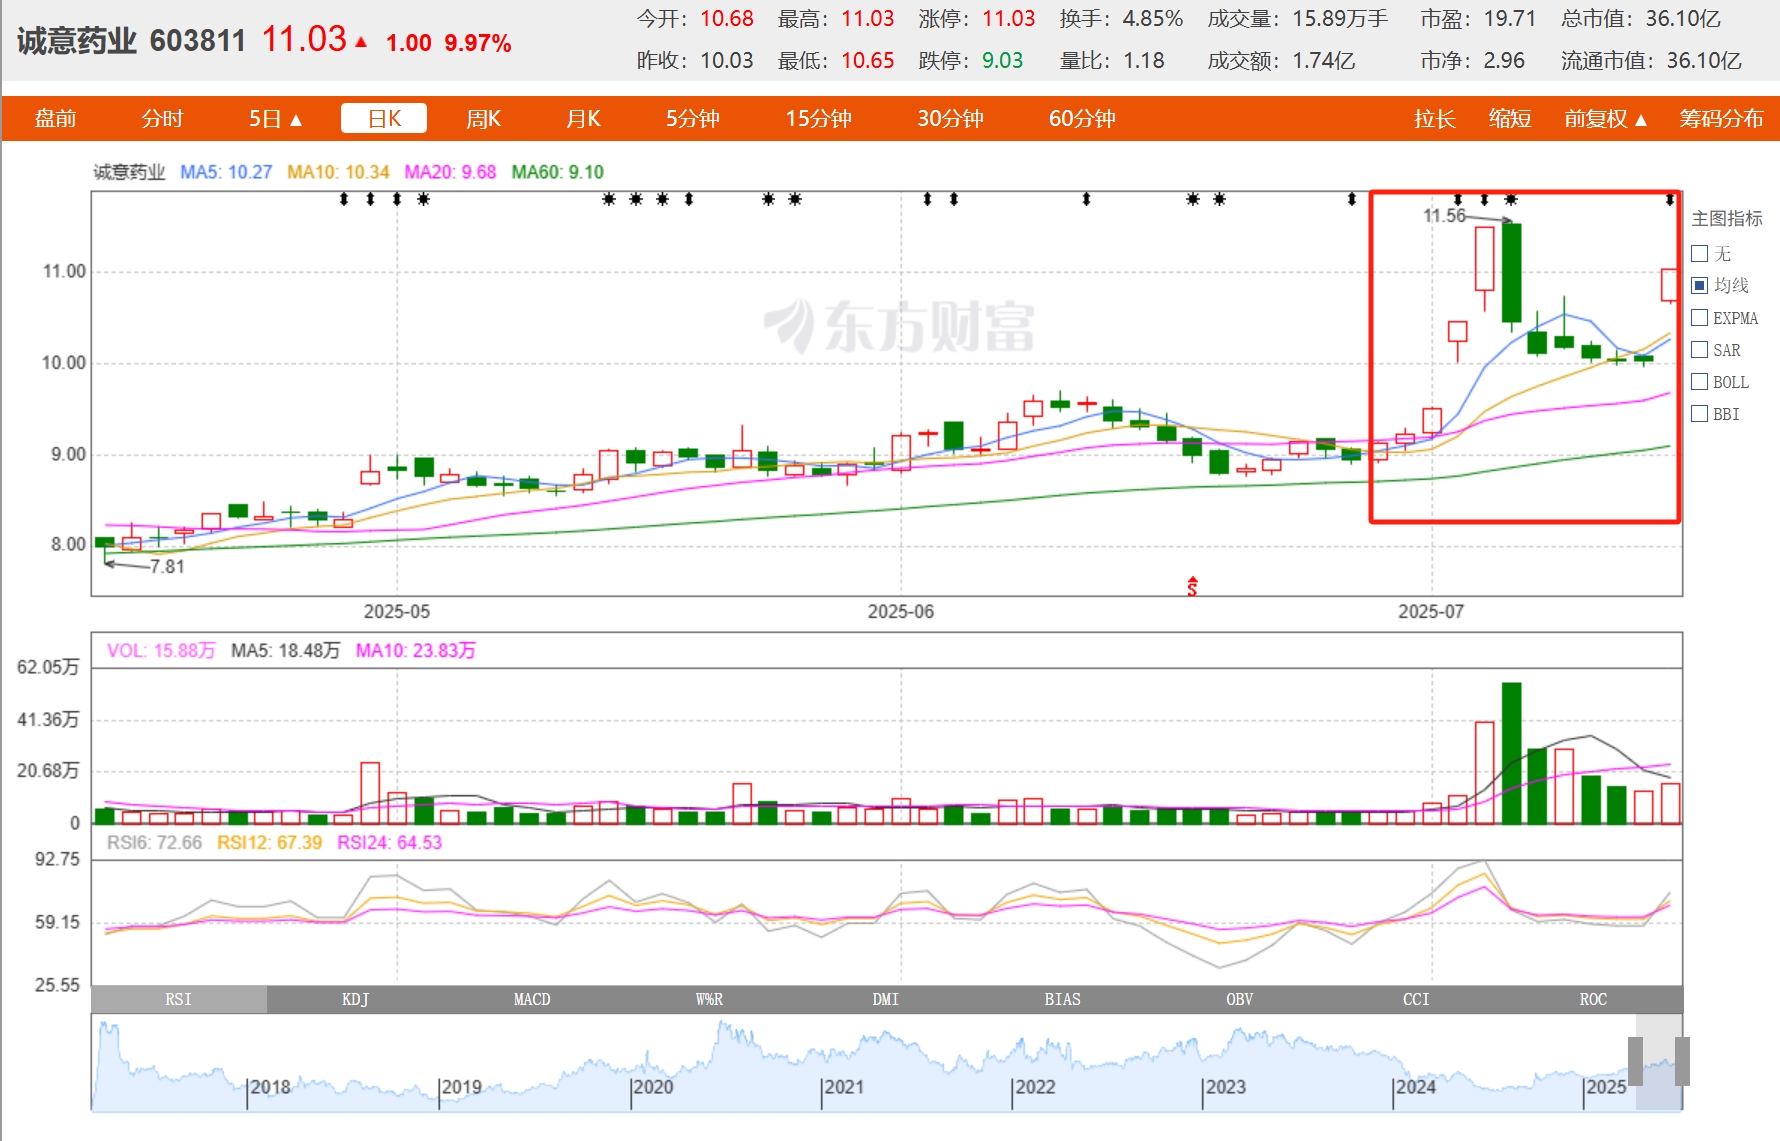Click the 主图指标 heading
Screen dimensions: 1780x1141
click(x=1727, y=219)
